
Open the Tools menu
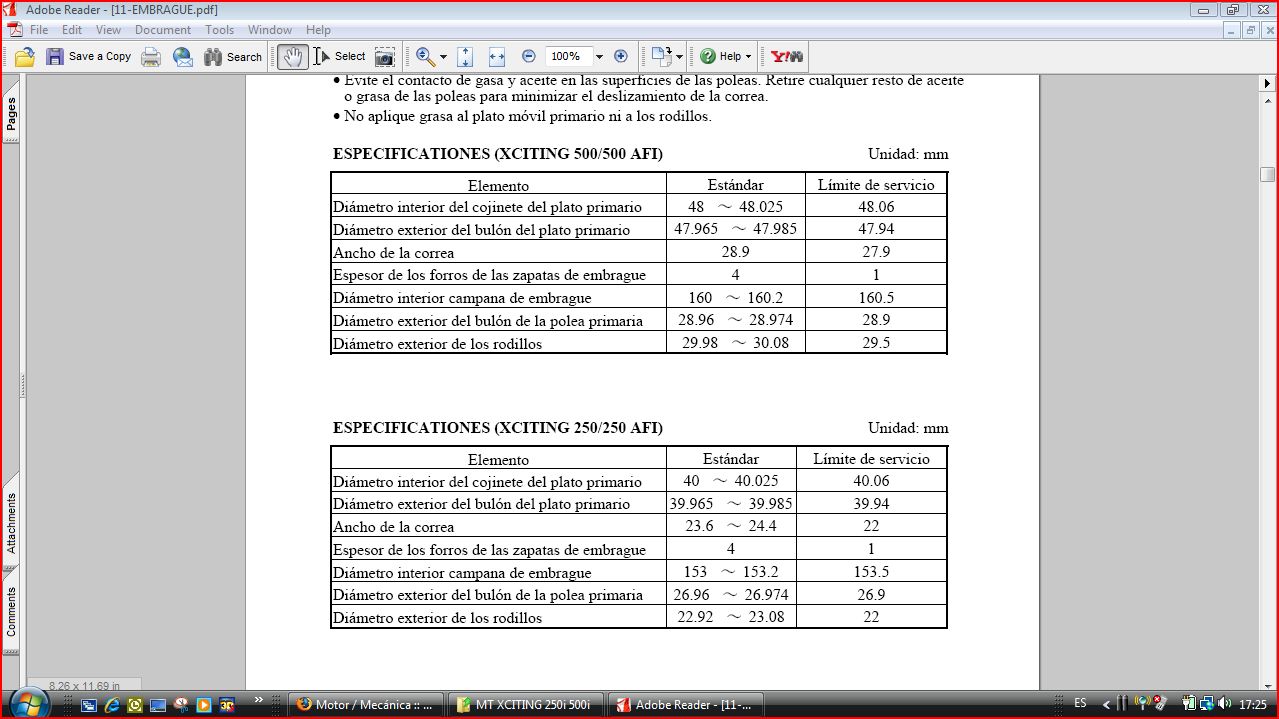219,30
